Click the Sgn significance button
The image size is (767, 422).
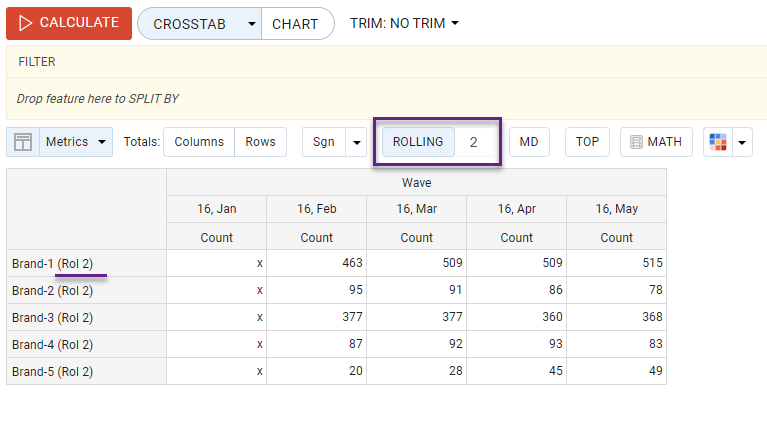[x=324, y=142]
